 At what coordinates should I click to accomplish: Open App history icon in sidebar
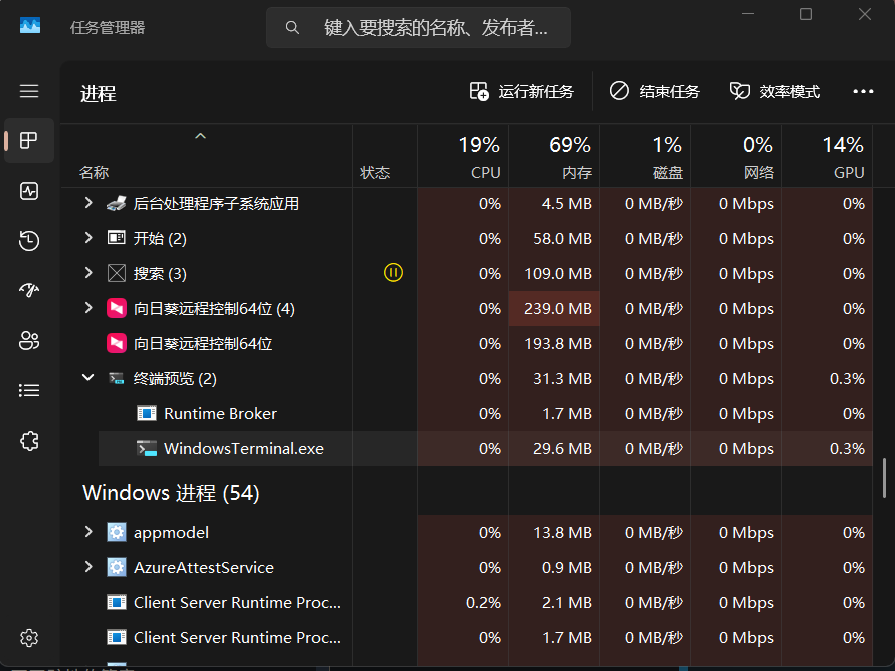pyautogui.click(x=29, y=241)
